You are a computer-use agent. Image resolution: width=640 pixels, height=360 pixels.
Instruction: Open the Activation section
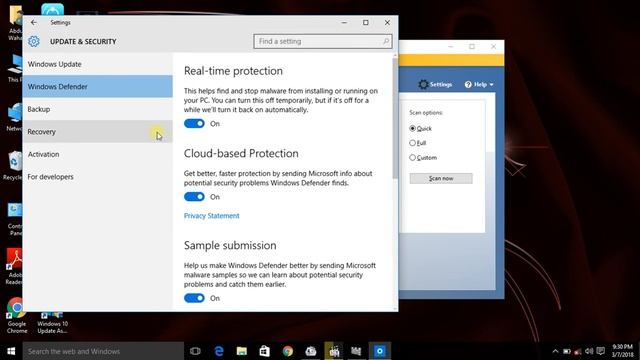pyautogui.click(x=98, y=154)
